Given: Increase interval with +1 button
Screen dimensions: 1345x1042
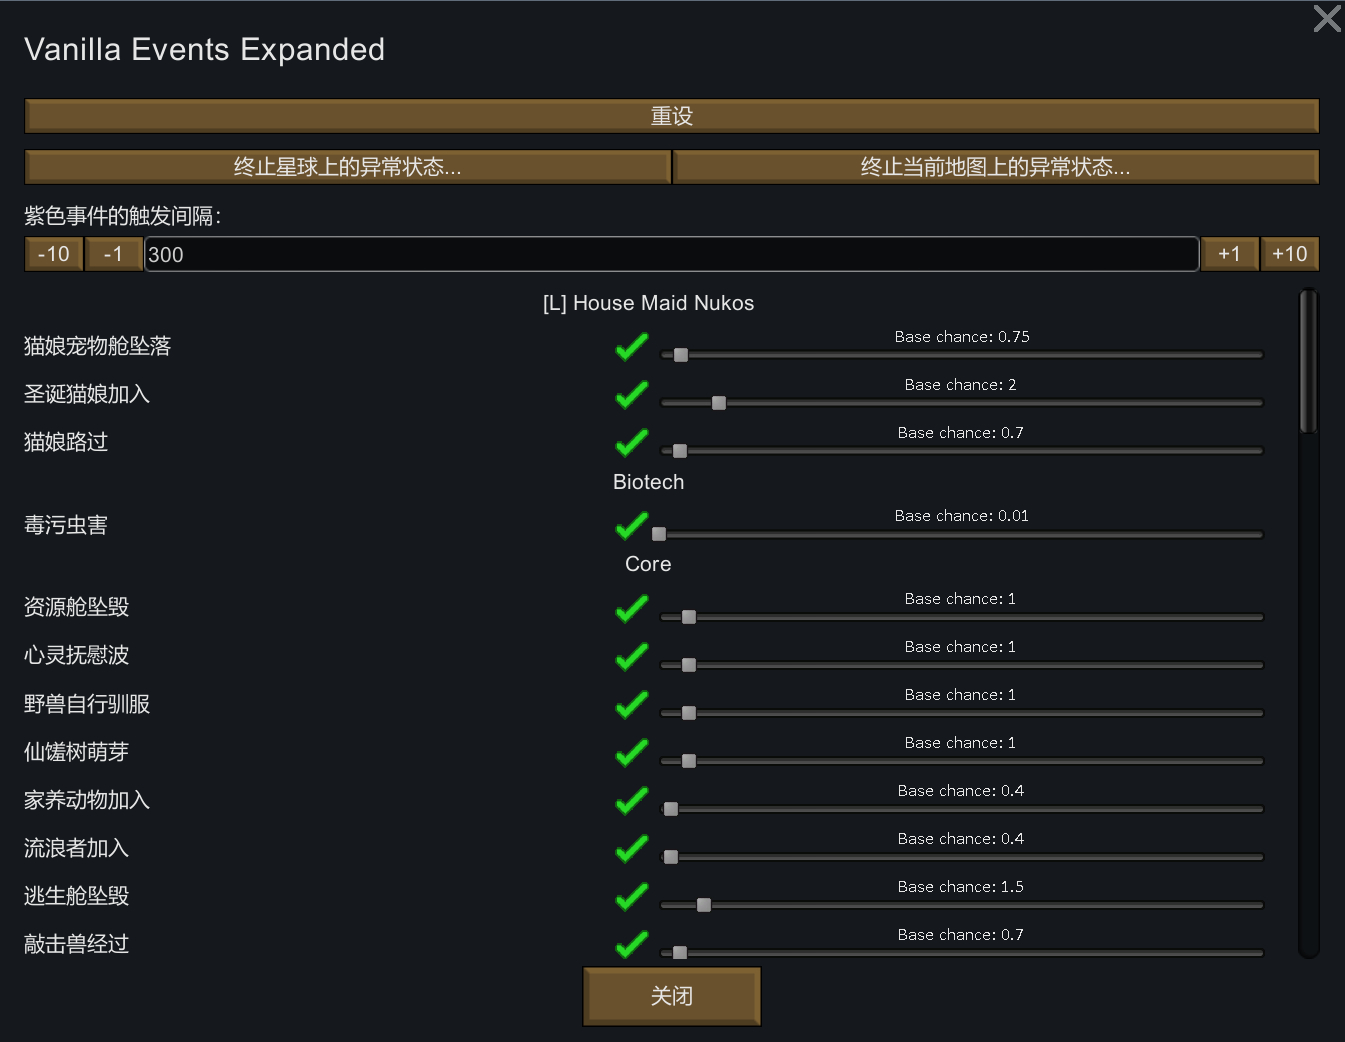Looking at the screenshot, I should click(x=1229, y=254).
